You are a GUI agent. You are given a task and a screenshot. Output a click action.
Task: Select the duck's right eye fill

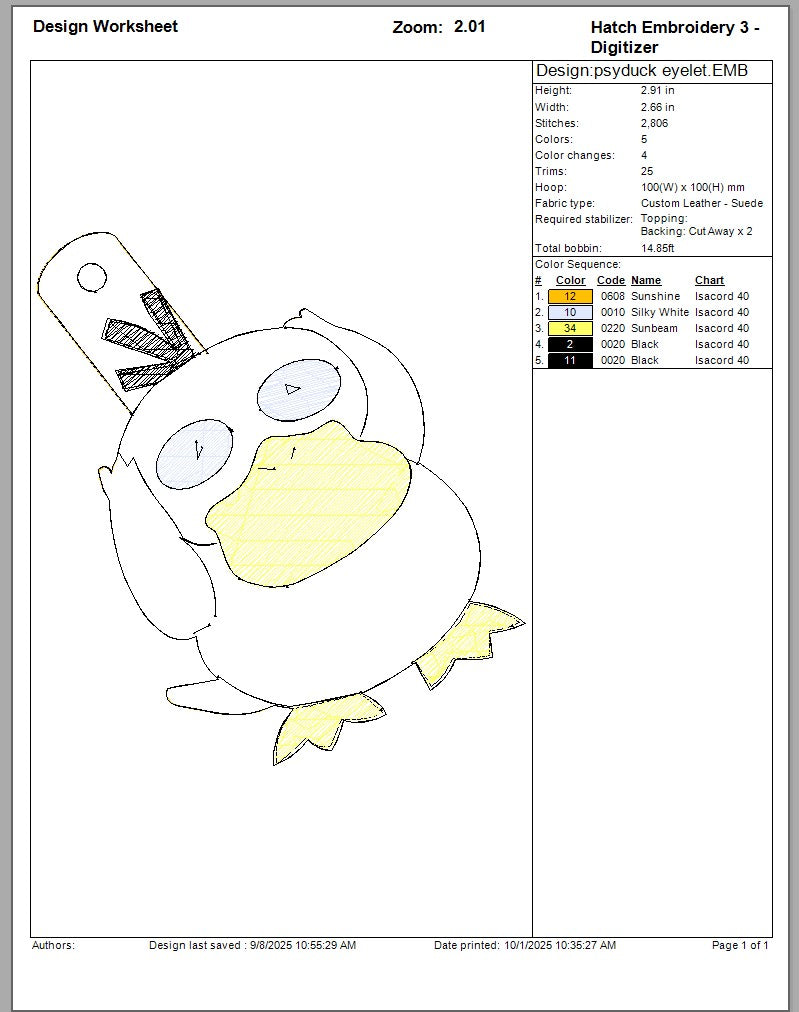pos(295,390)
